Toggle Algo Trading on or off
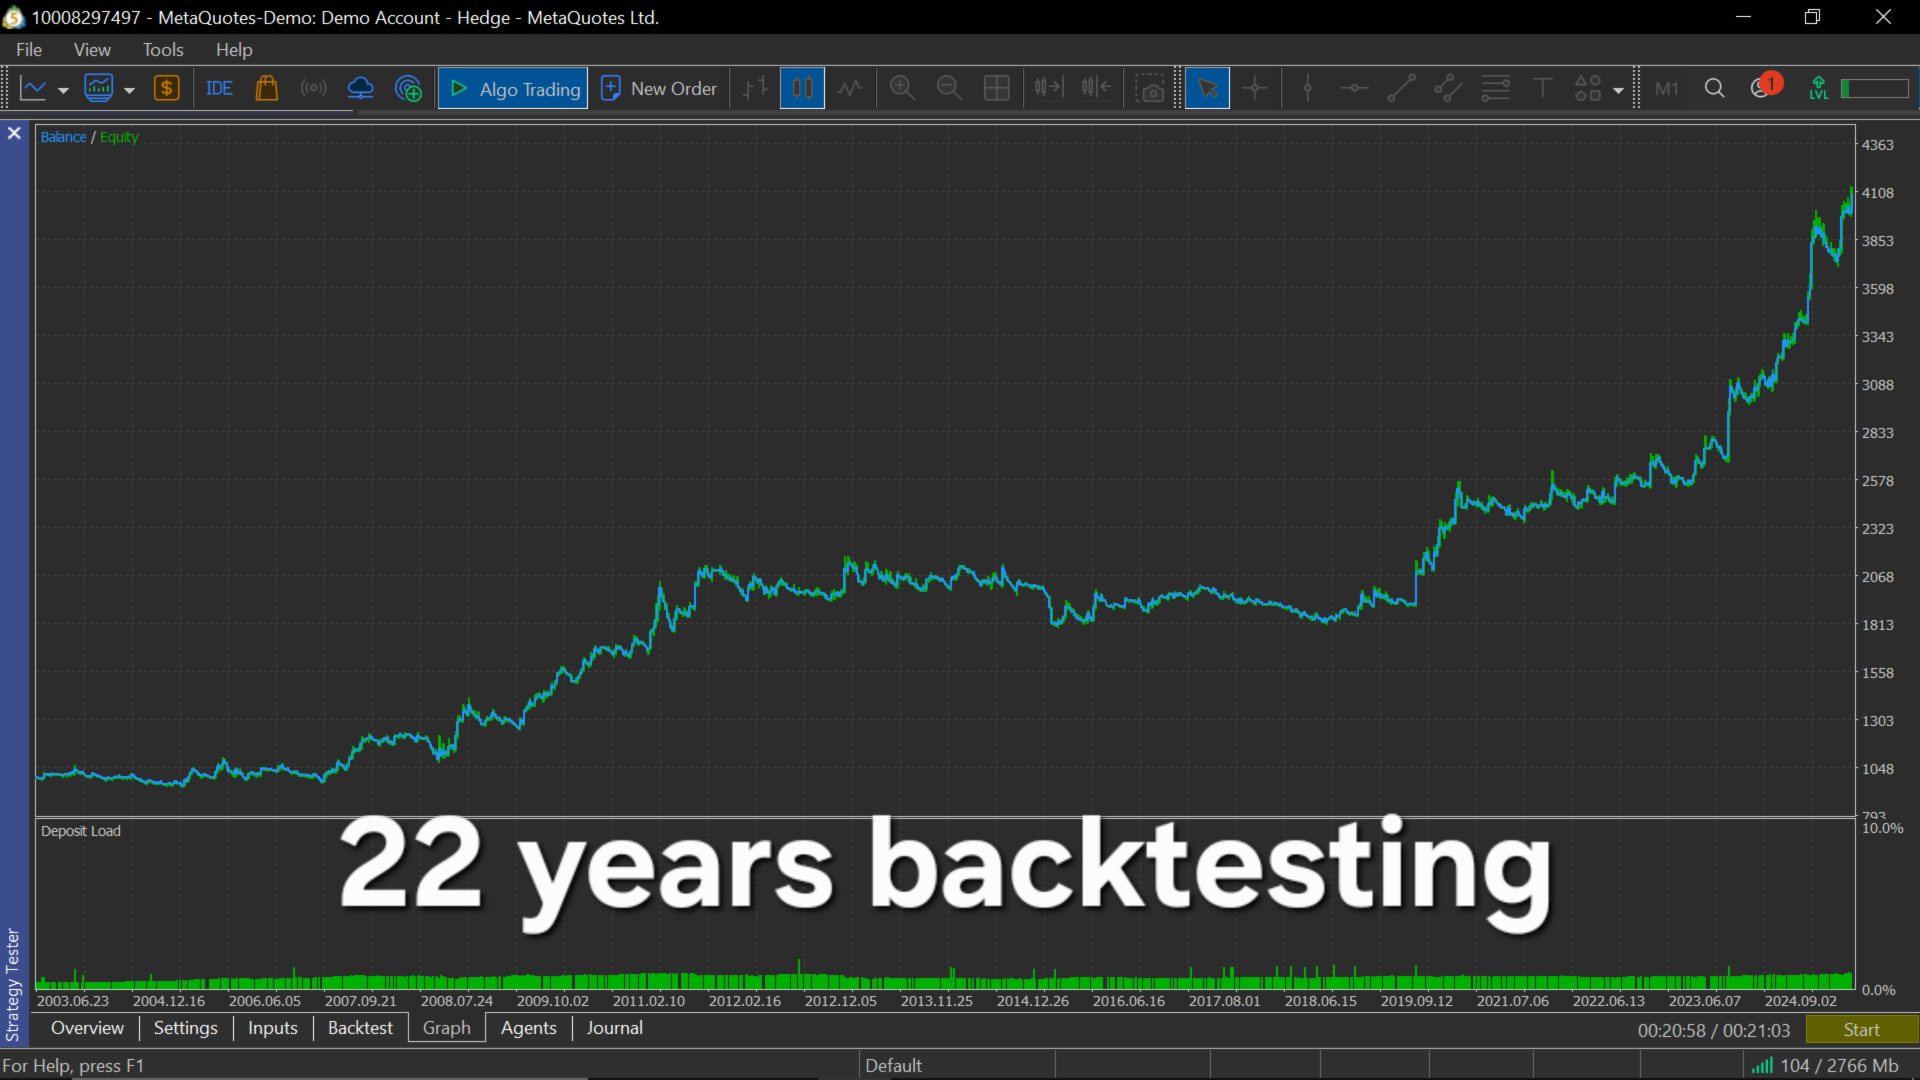This screenshot has height=1080, width=1920. point(513,88)
